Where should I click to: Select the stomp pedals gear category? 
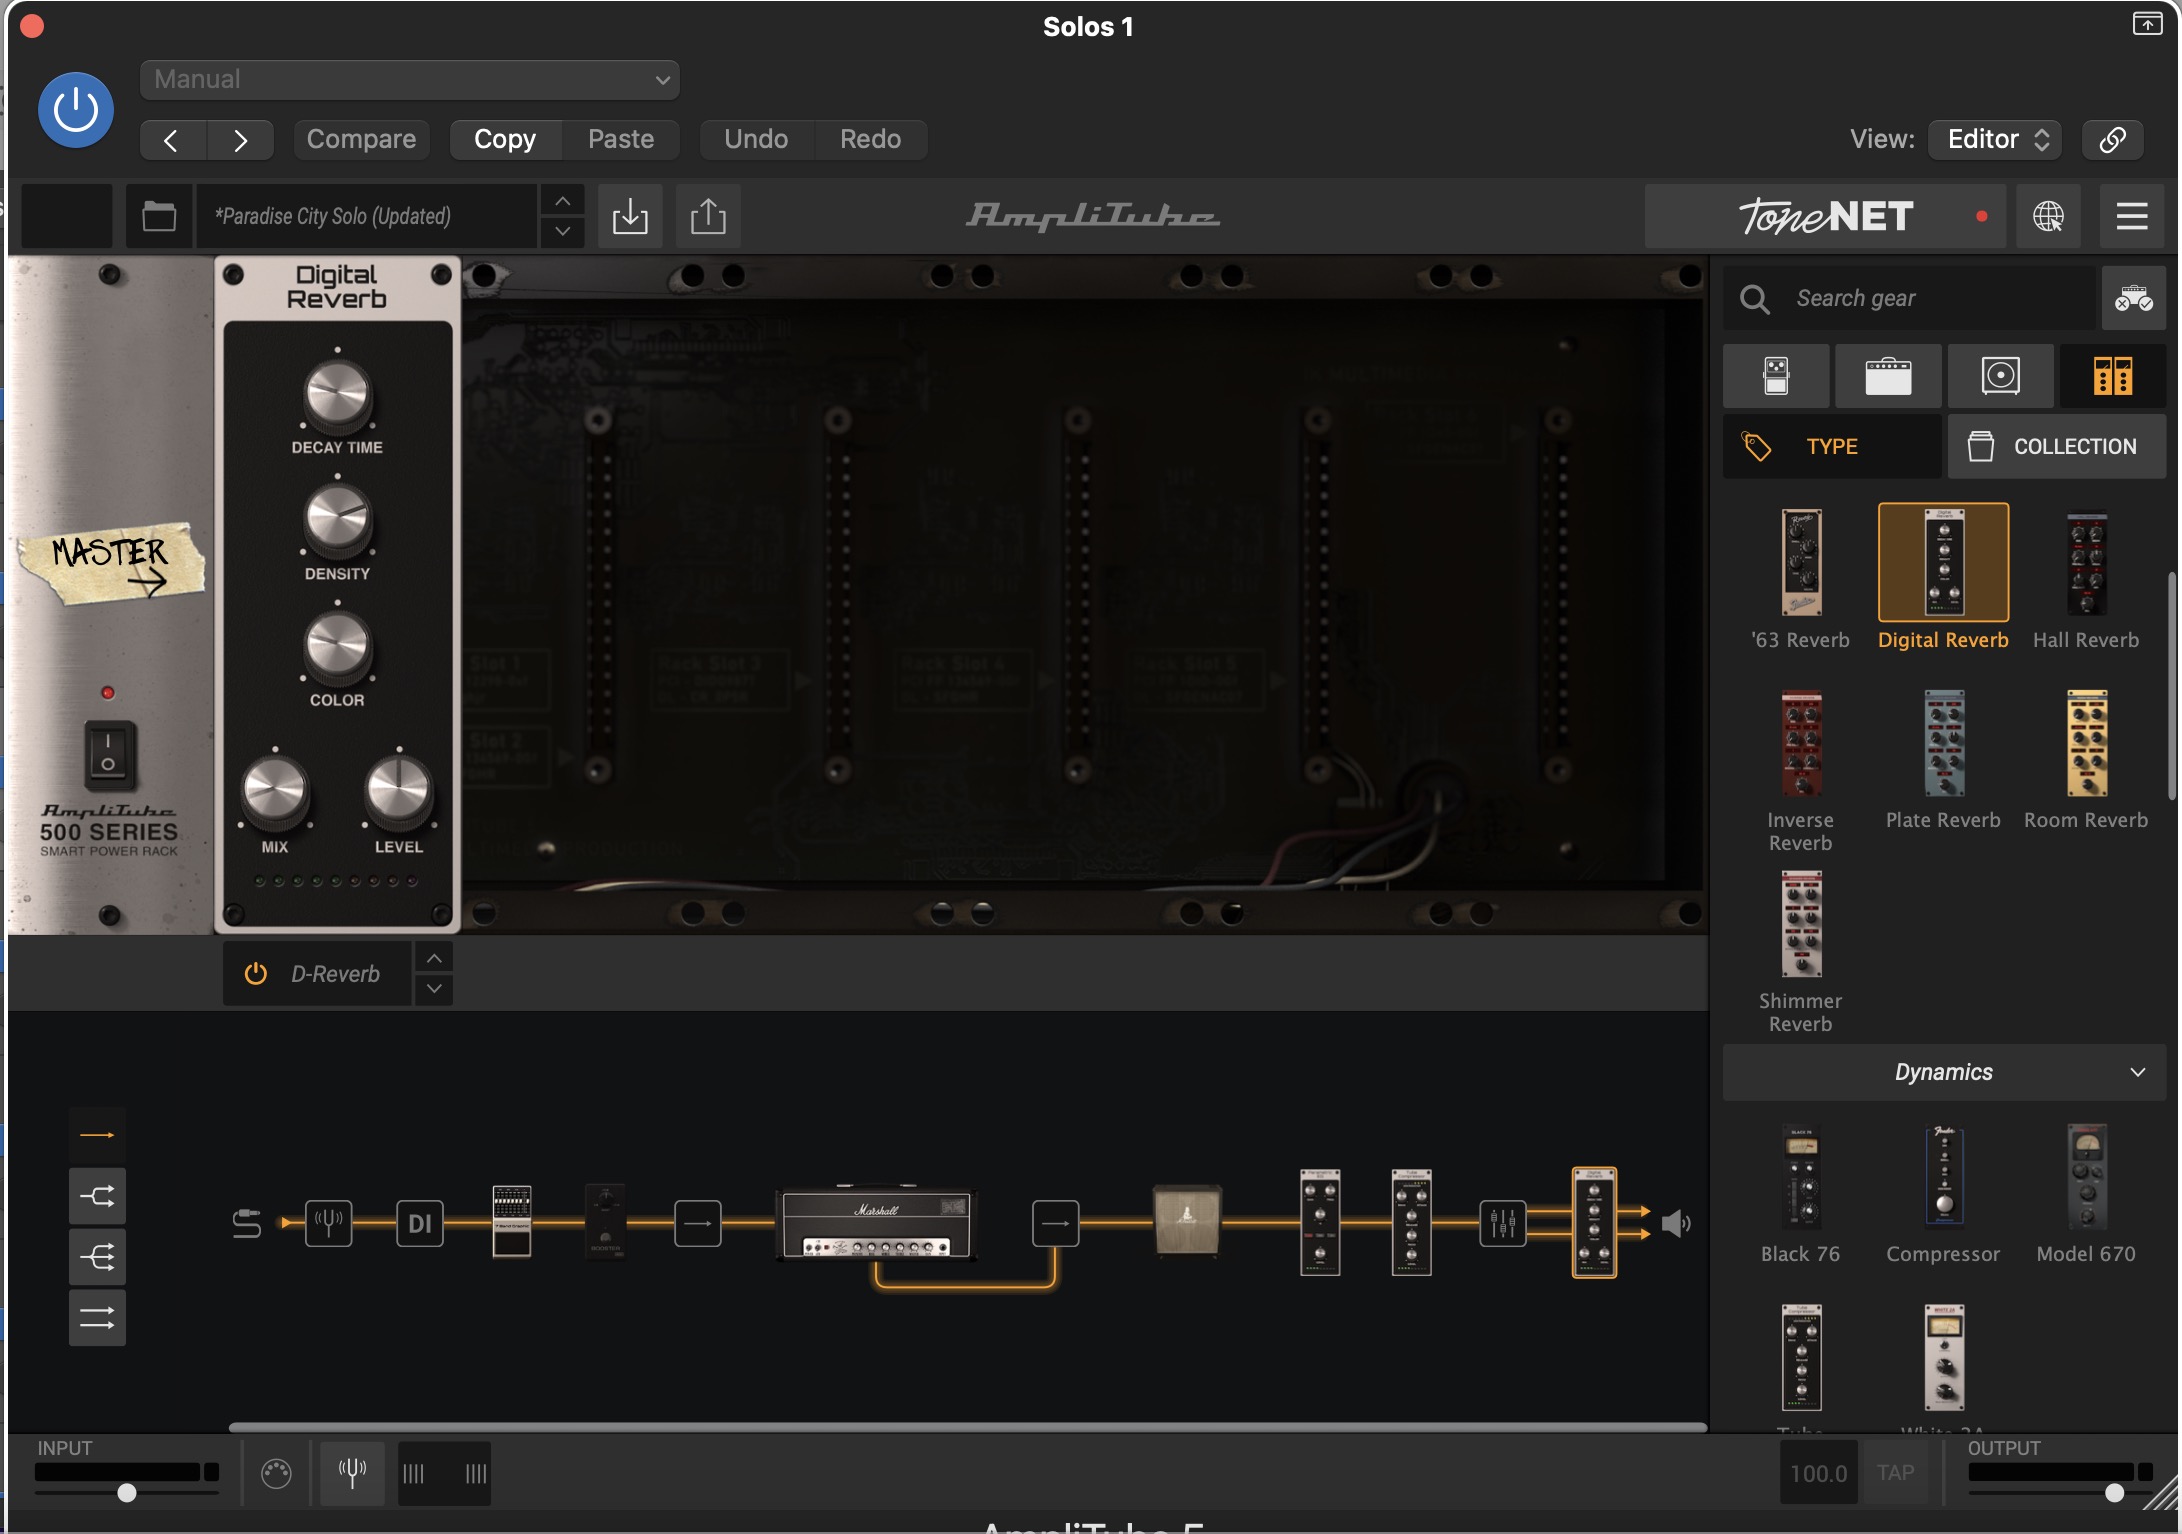tap(1776, 376)
